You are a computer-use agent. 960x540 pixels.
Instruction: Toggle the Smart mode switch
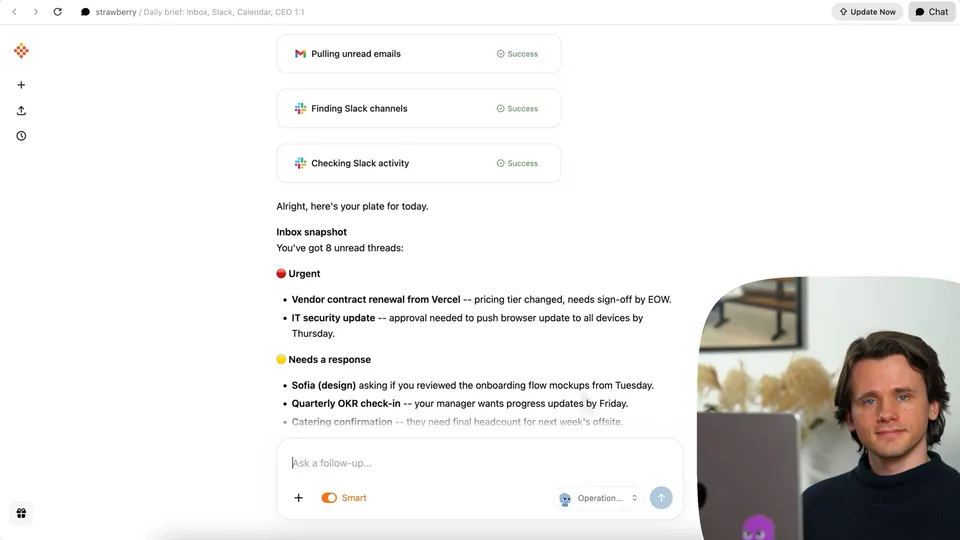[x=329, y=498]
